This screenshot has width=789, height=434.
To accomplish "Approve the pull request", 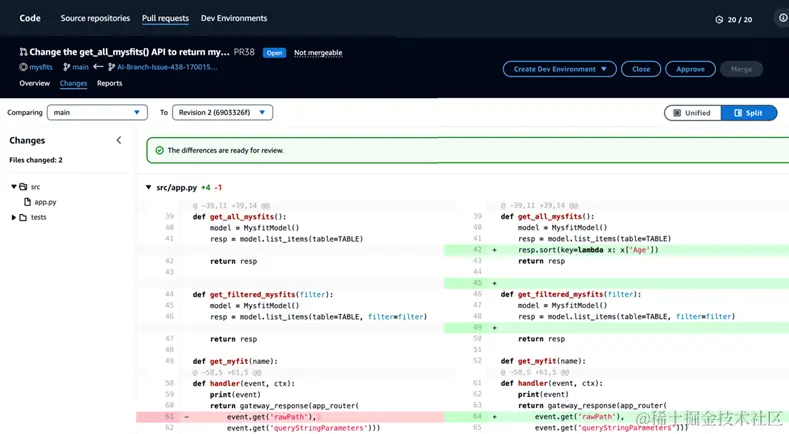I will pyautogui.click(x=690, y=69).
